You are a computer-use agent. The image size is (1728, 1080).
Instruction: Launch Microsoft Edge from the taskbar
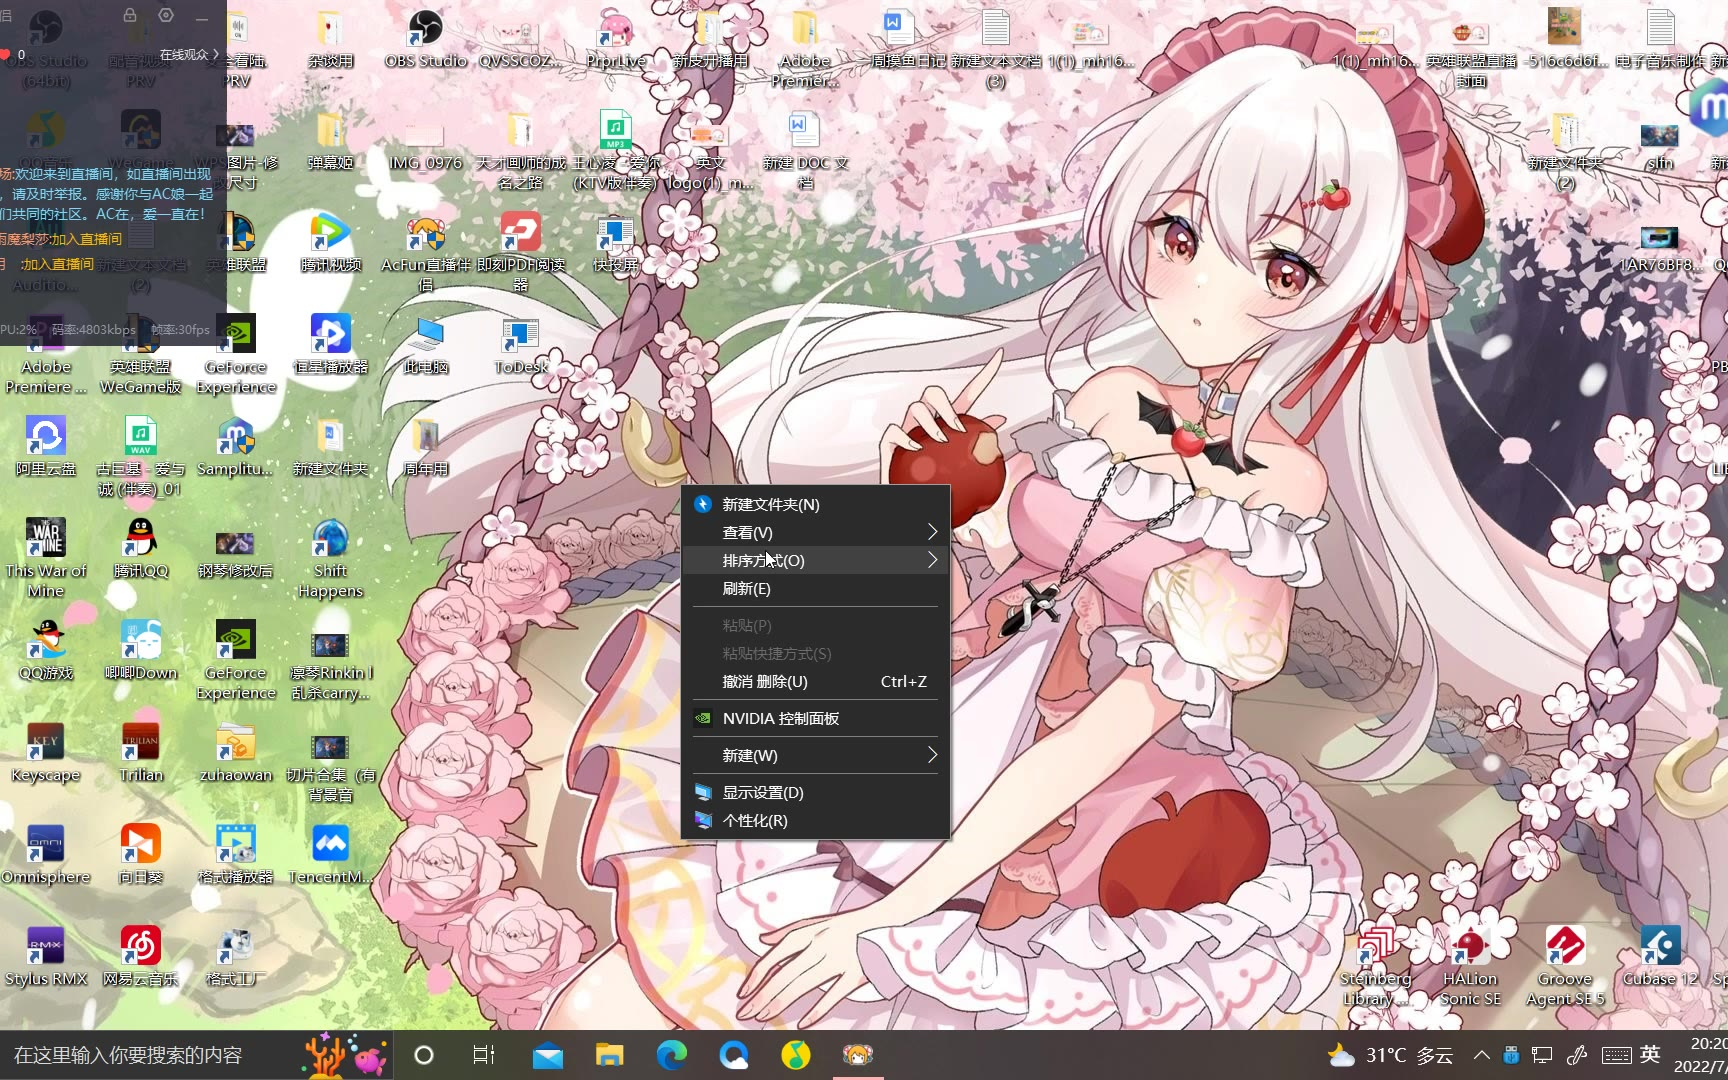671,1055
